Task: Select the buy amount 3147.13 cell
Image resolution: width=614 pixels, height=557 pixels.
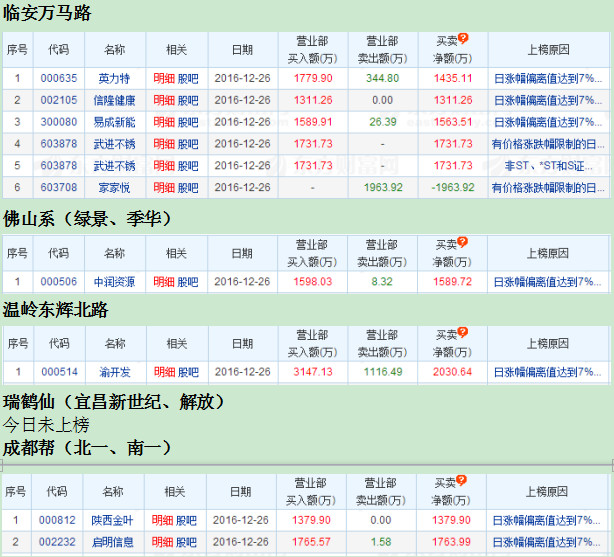Action: pos(313,372)
